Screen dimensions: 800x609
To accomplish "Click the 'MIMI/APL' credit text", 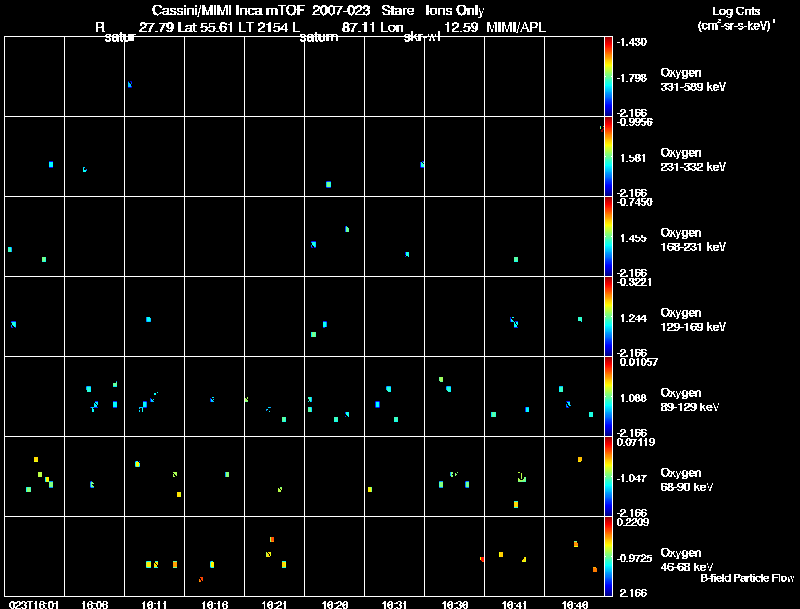I will 516,28.
